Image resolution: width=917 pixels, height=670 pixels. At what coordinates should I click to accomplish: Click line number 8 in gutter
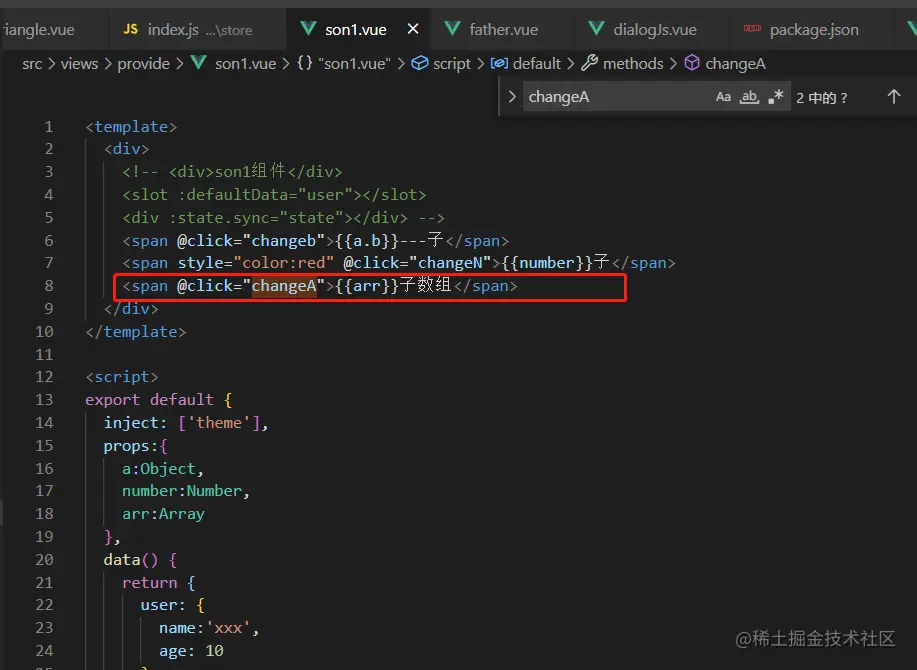tap(49, 286)
